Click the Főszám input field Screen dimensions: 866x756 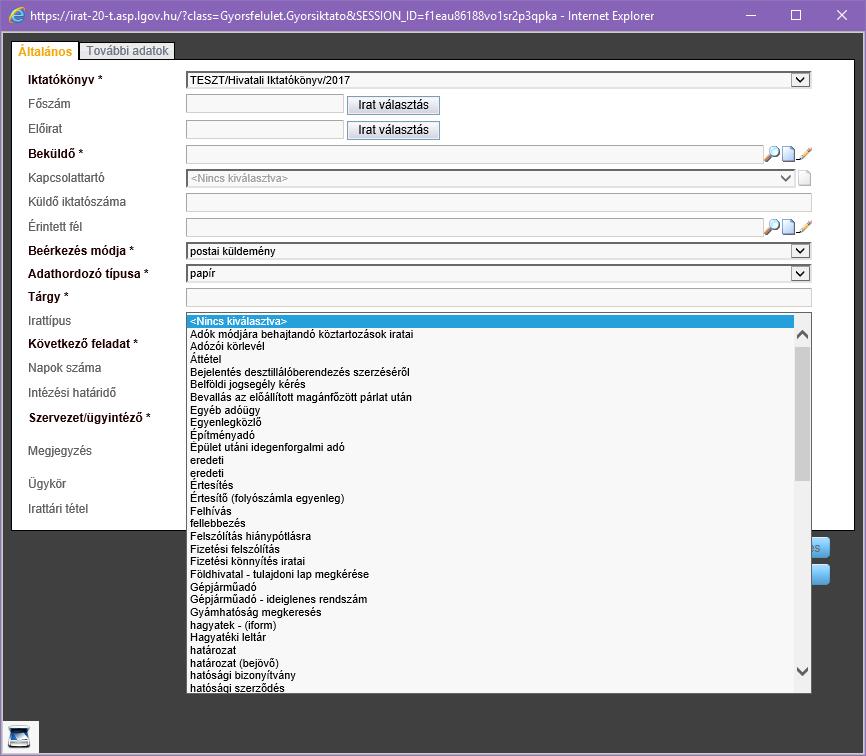click(265, 104)
